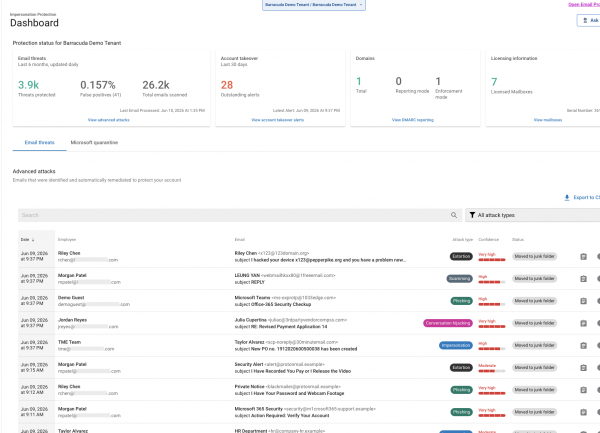Click Very high confidence bar in first row
600x433 pixels.
[x=492, y=260]
